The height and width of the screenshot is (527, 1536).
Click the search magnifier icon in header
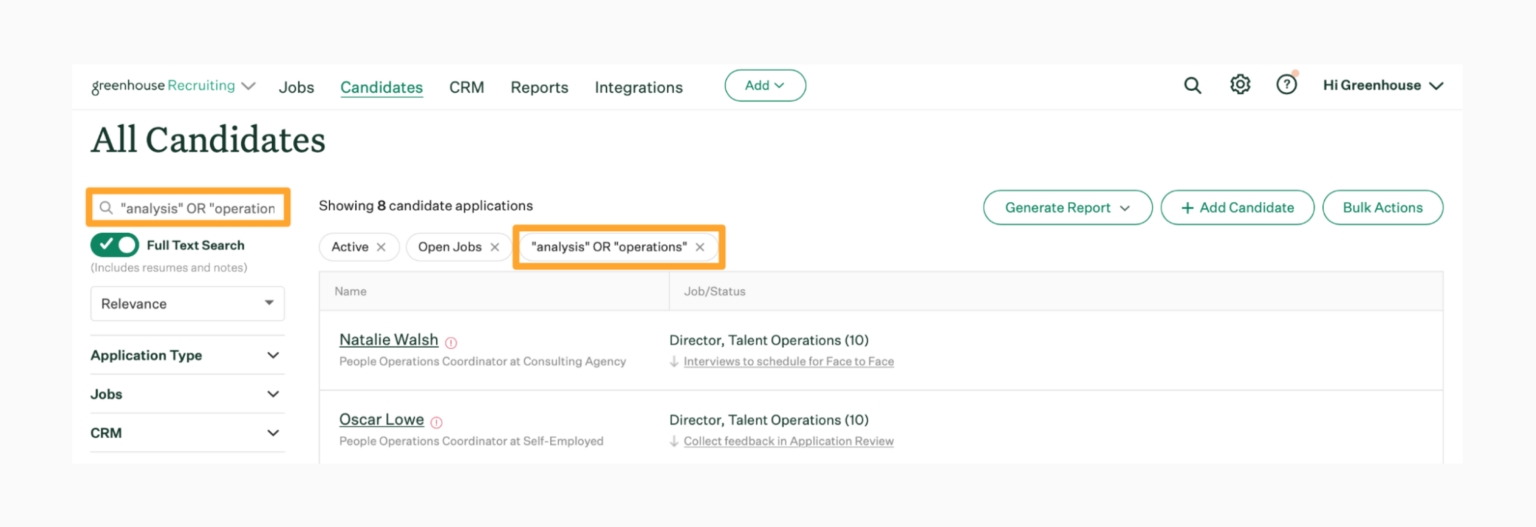click(1192, 86)
